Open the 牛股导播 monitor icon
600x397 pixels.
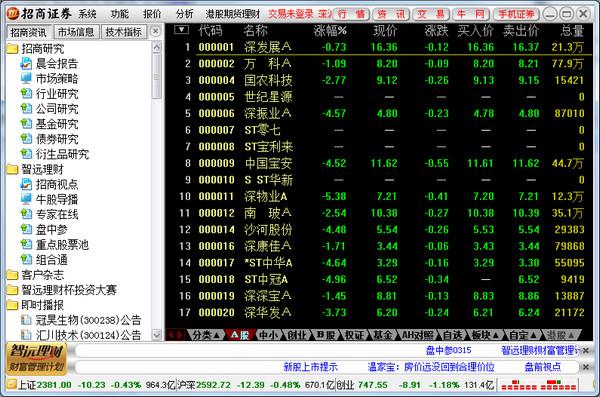click(26, 199)
